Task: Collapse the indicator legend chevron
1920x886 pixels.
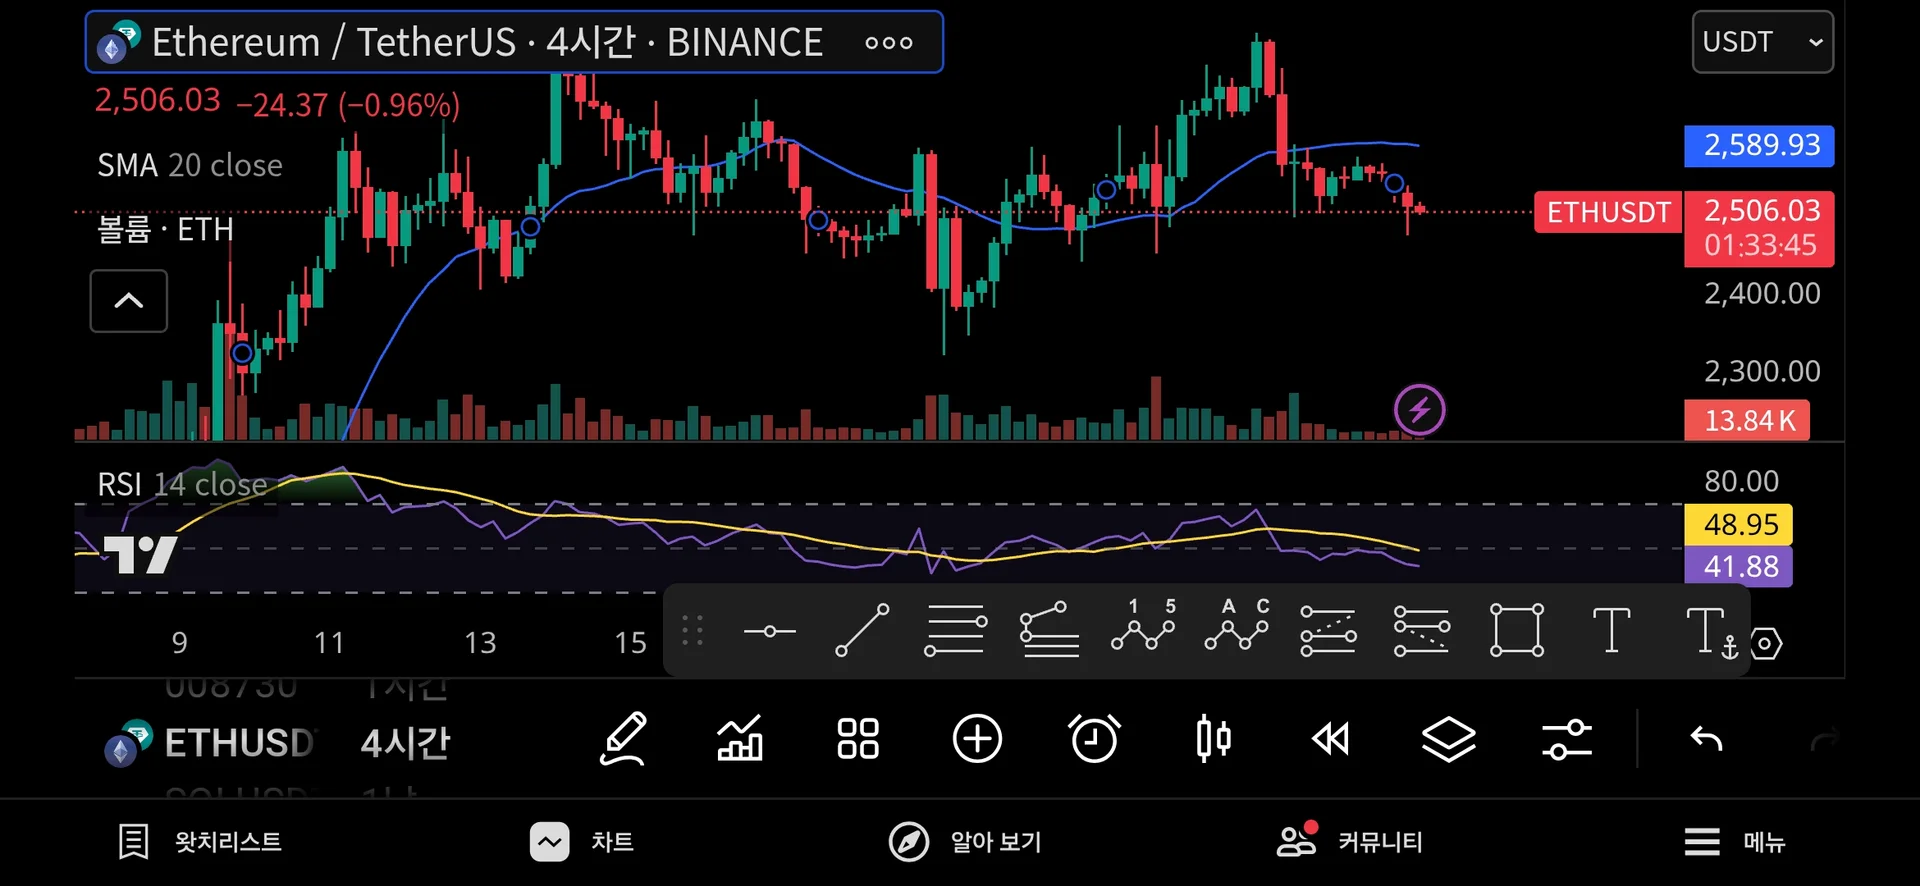Action: point(129,301)
